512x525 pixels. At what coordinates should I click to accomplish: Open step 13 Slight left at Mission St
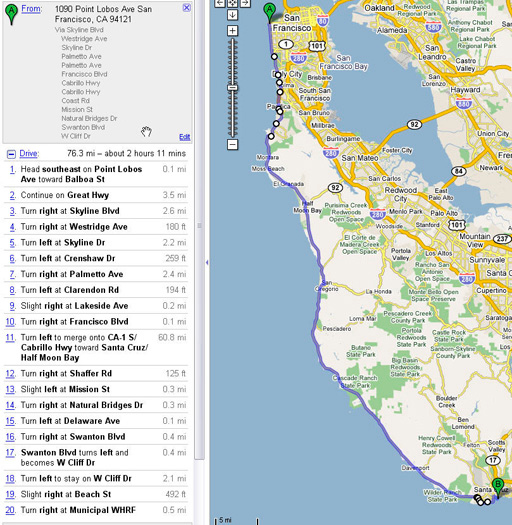pyautogui.click(x=96, y=389)
